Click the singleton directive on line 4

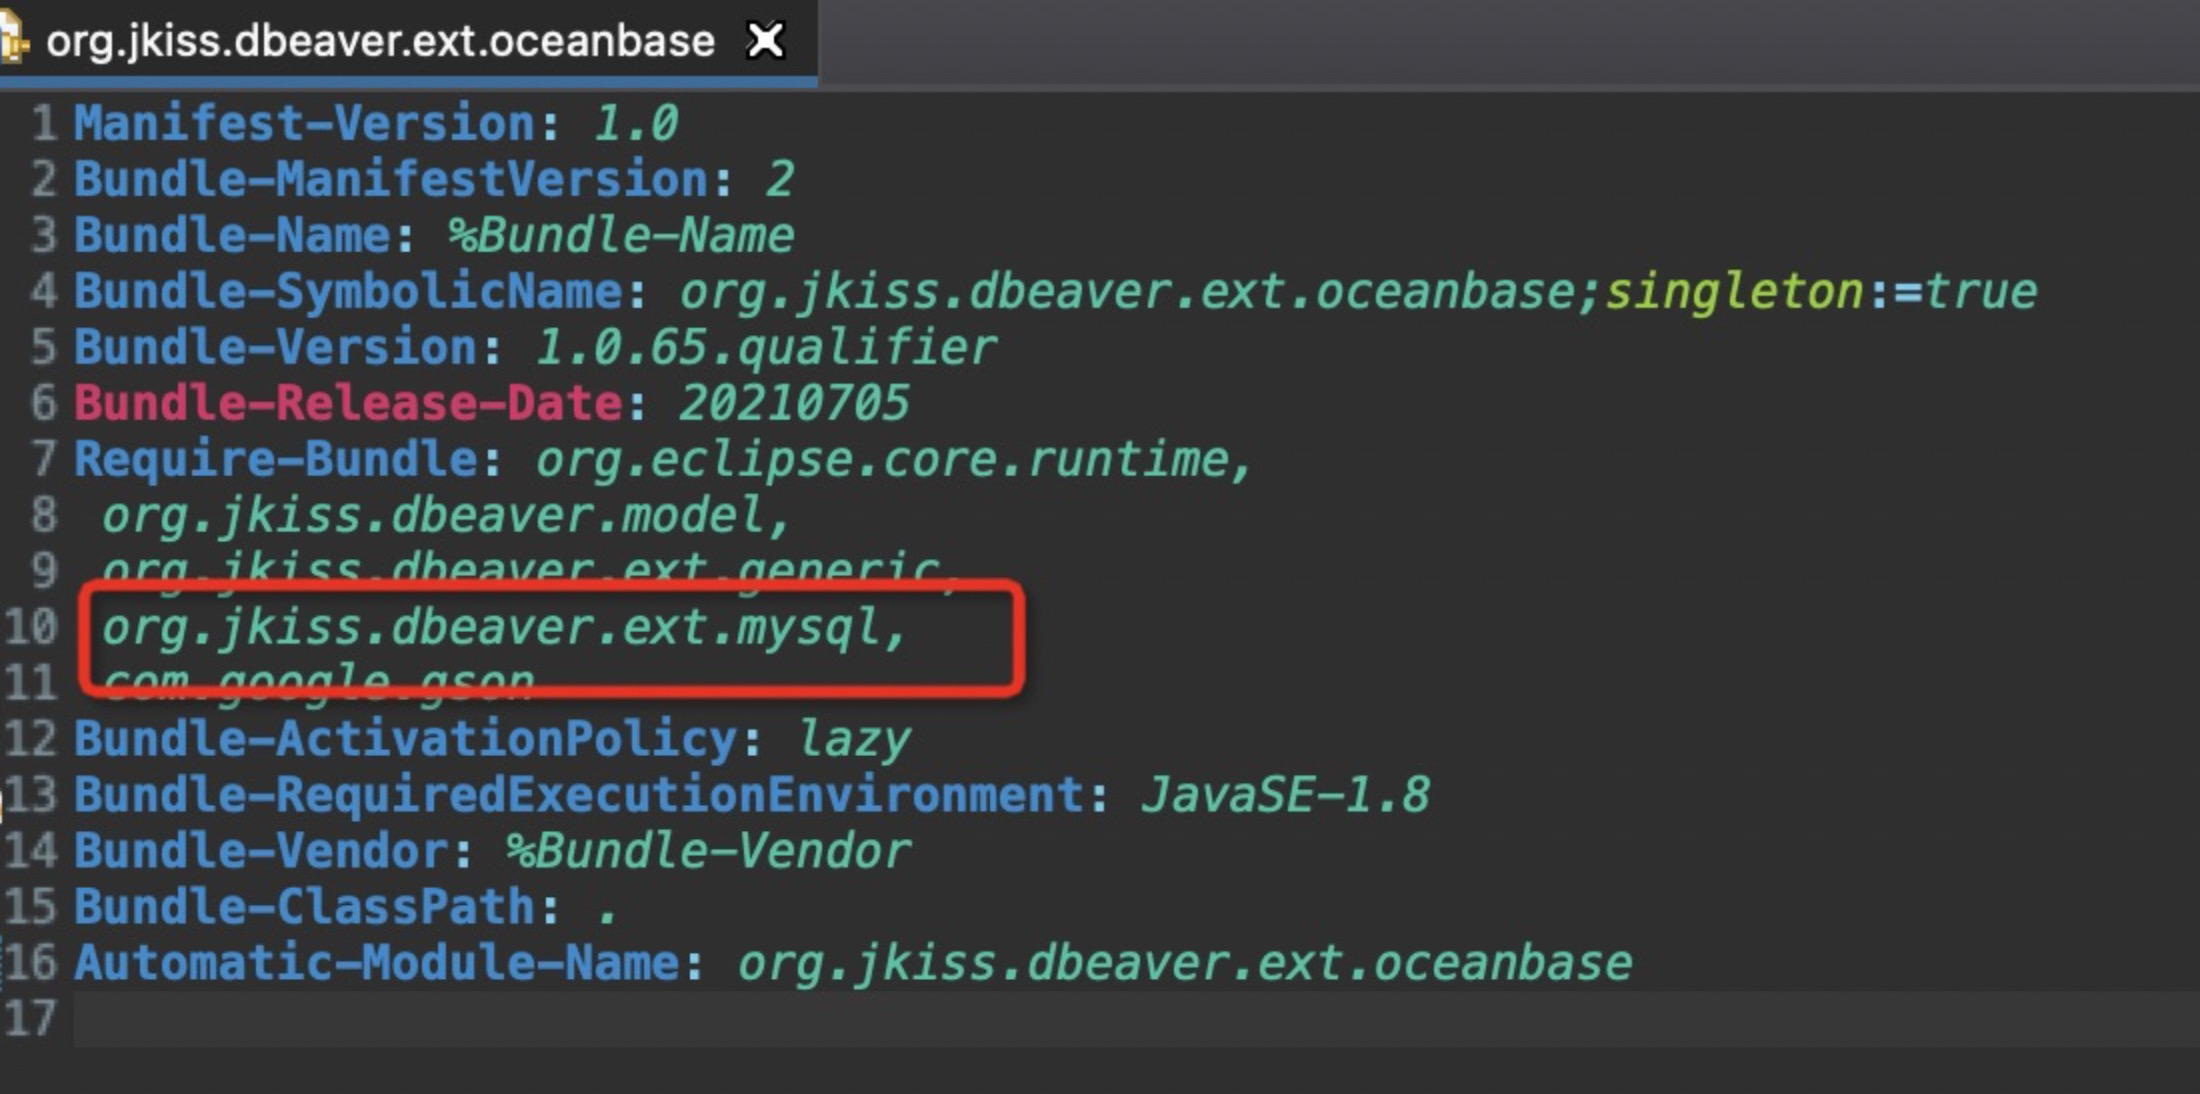point(1735,292)
